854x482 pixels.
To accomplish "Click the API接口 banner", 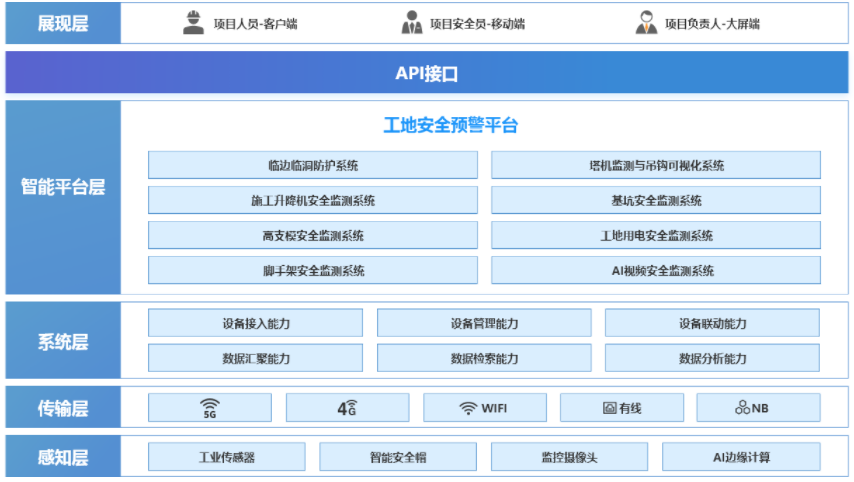I will coord(426,73).
